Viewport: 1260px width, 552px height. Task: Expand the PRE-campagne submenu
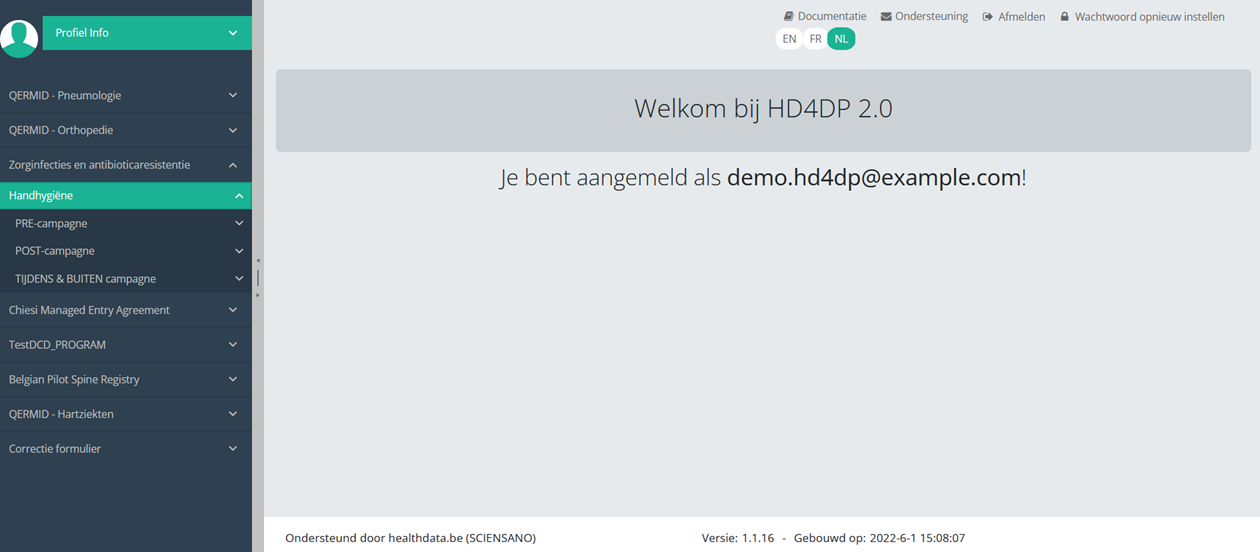tap(238, 224)
